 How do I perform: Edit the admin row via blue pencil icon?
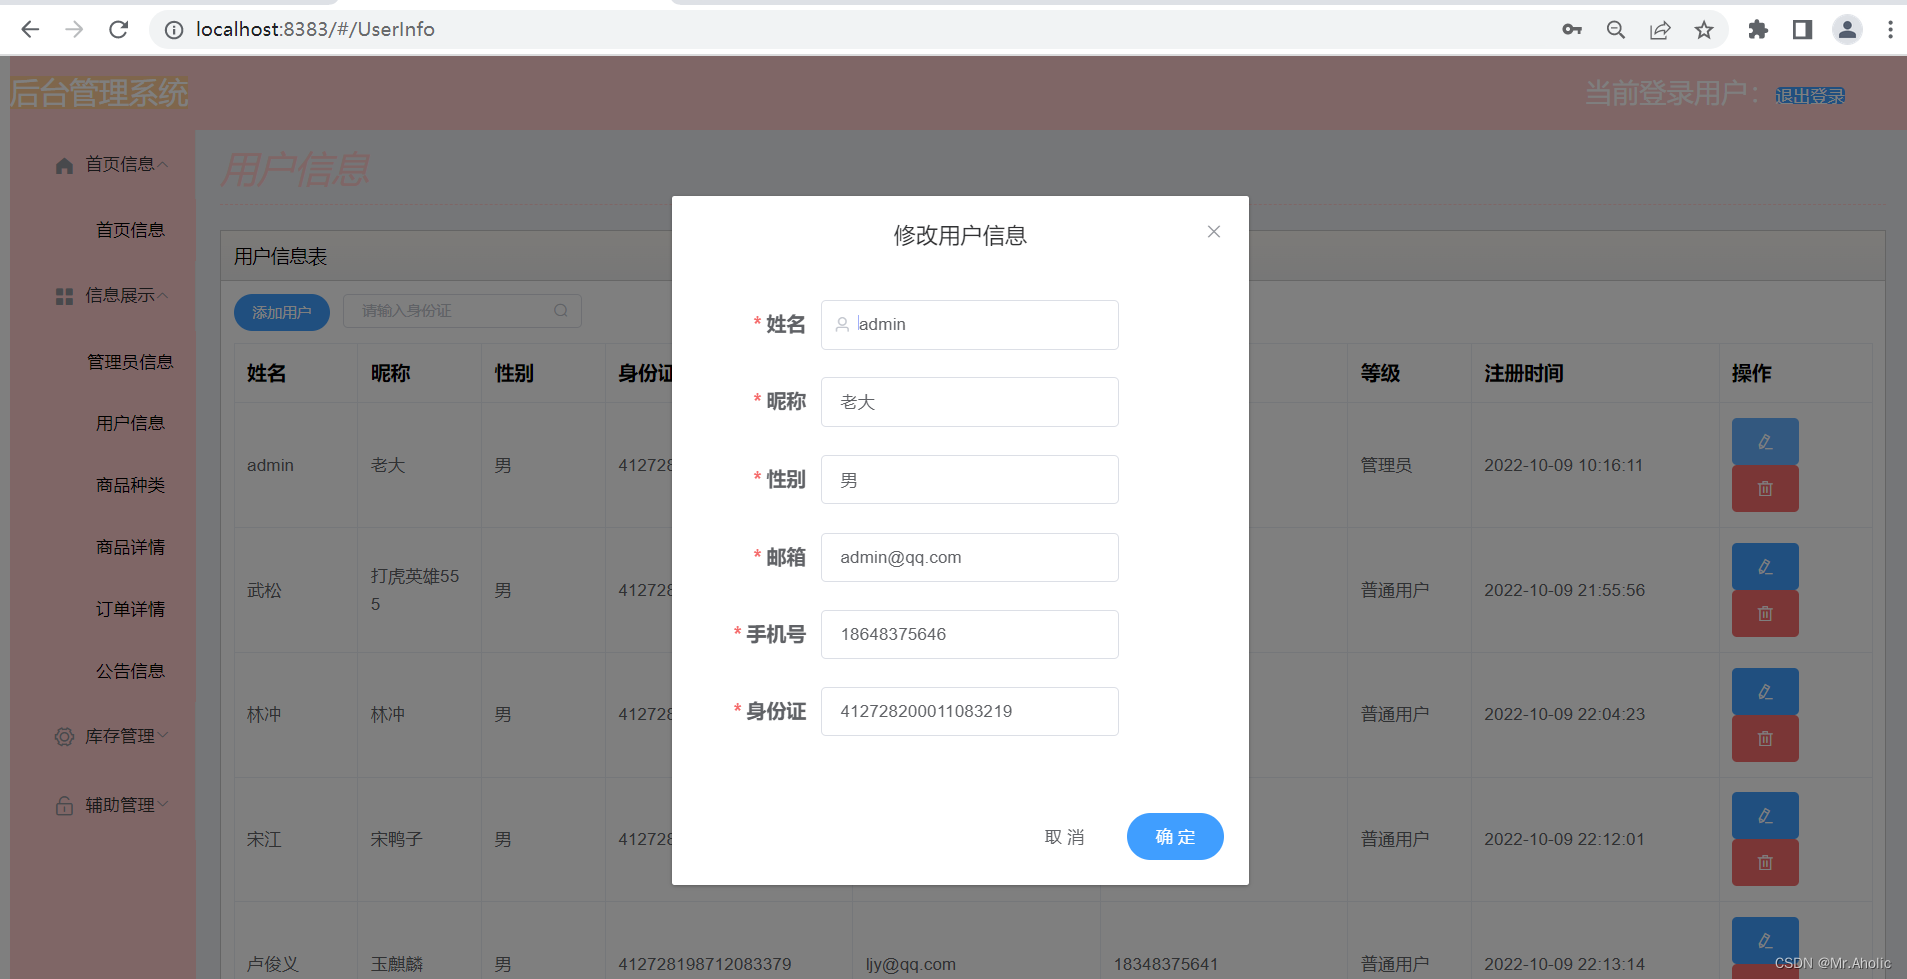pos(1763,441)
